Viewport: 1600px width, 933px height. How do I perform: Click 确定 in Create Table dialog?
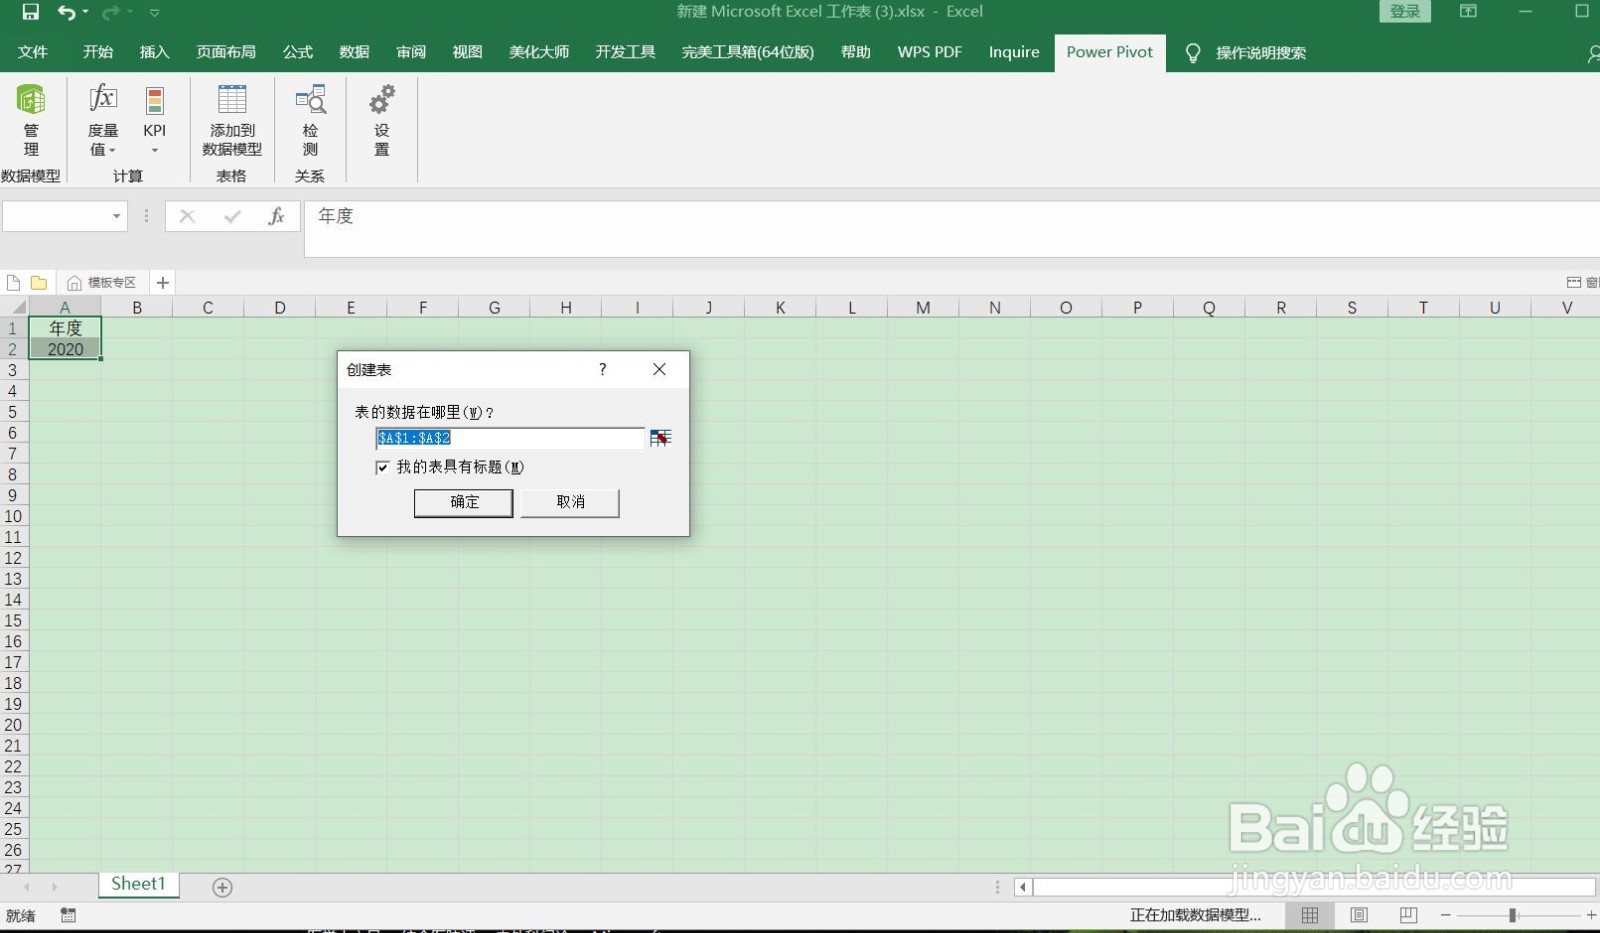tap(464, 502)
